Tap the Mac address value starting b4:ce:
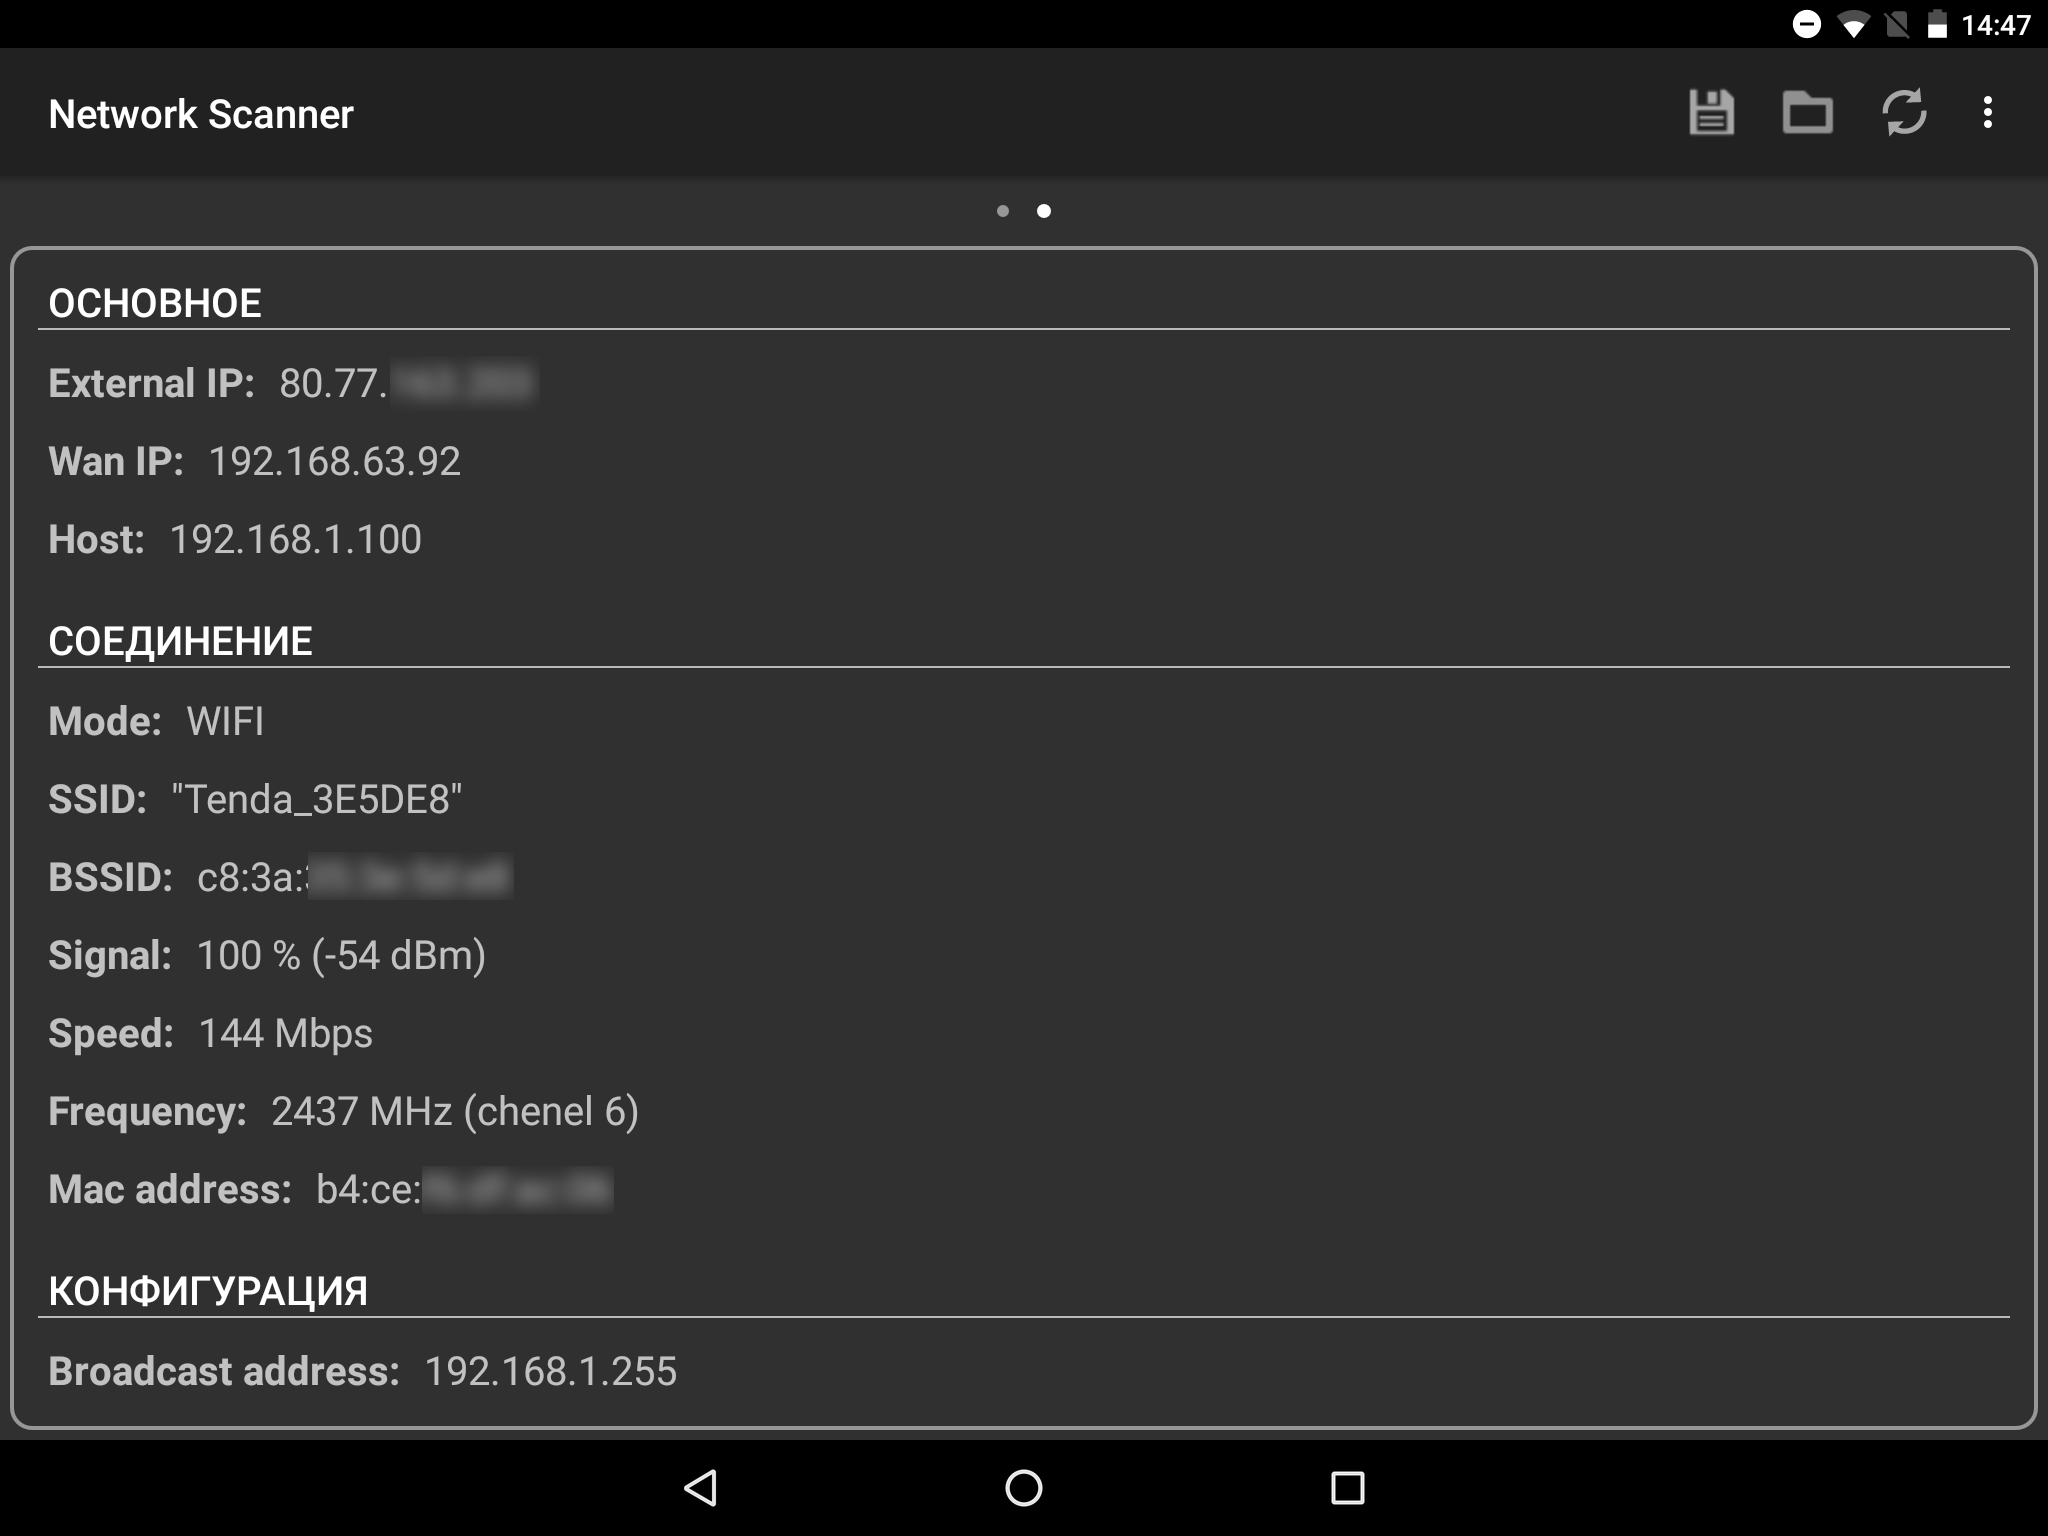Viewport: 2048px width, 1536px height. click(464, 1189)
